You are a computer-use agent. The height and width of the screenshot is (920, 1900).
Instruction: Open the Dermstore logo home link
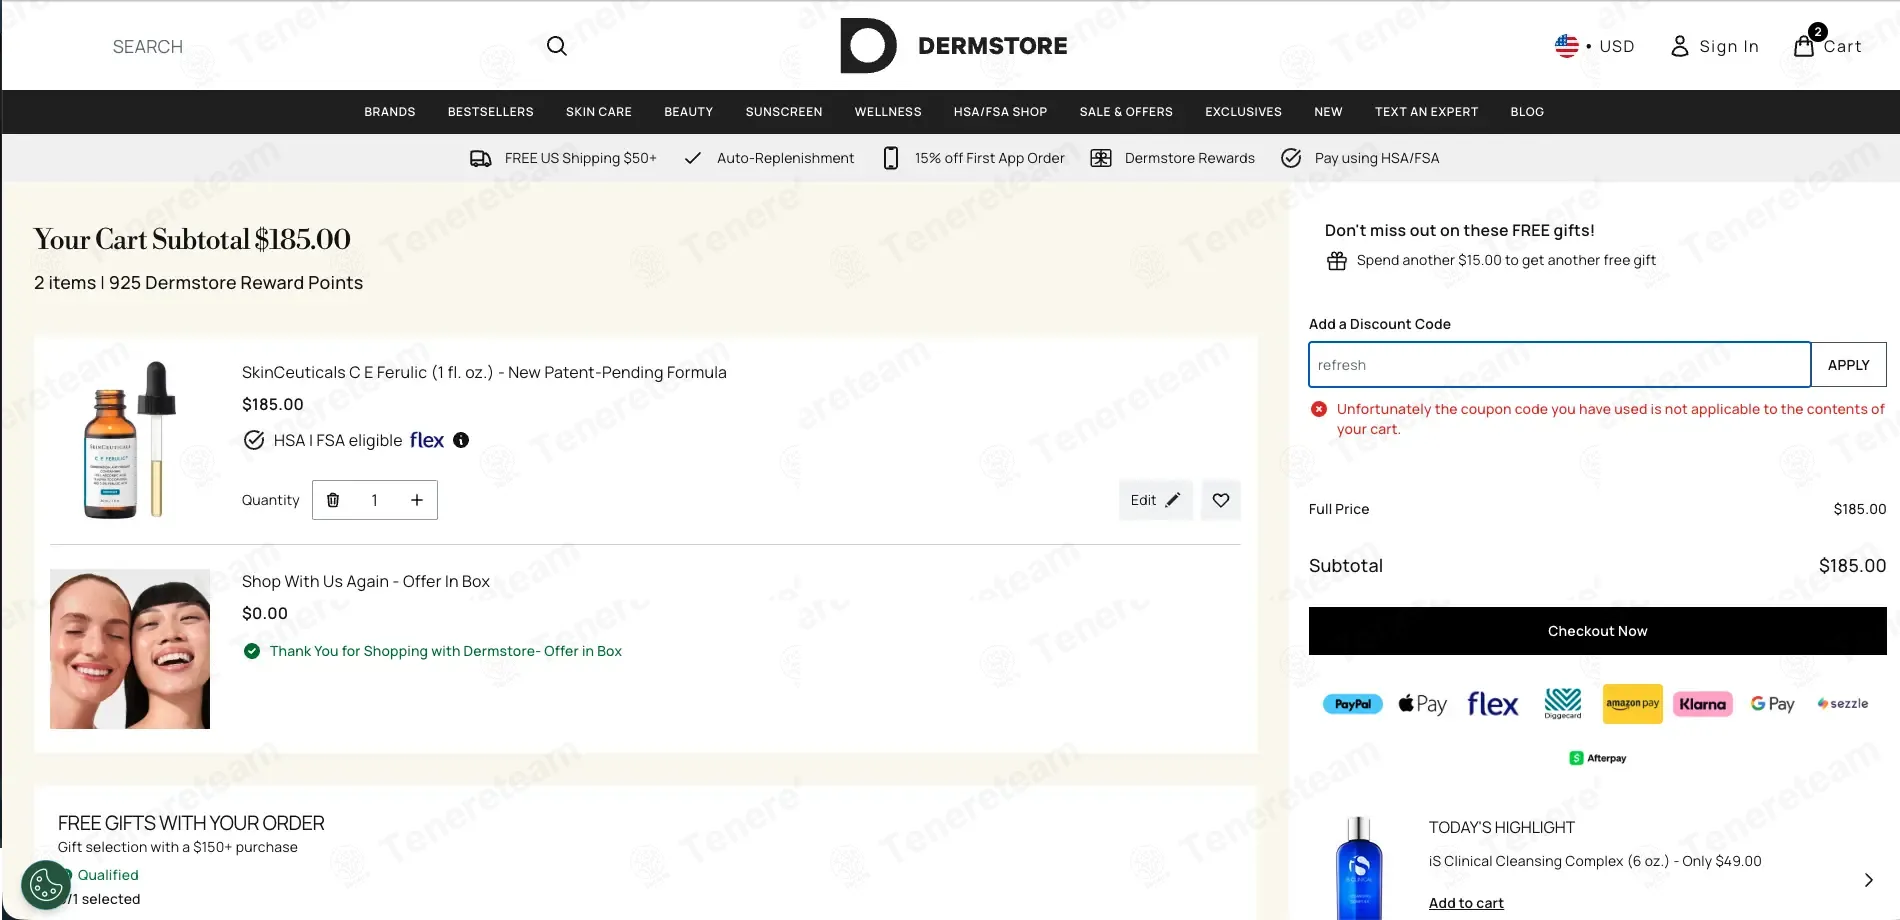954,46
